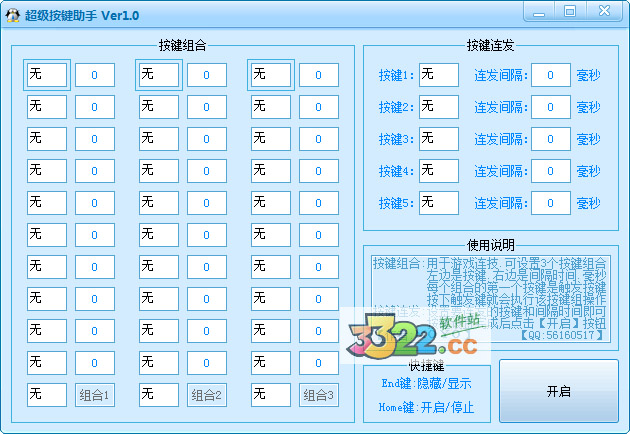
Task: Select the key field left of 组合2
Action: (159, 395)
